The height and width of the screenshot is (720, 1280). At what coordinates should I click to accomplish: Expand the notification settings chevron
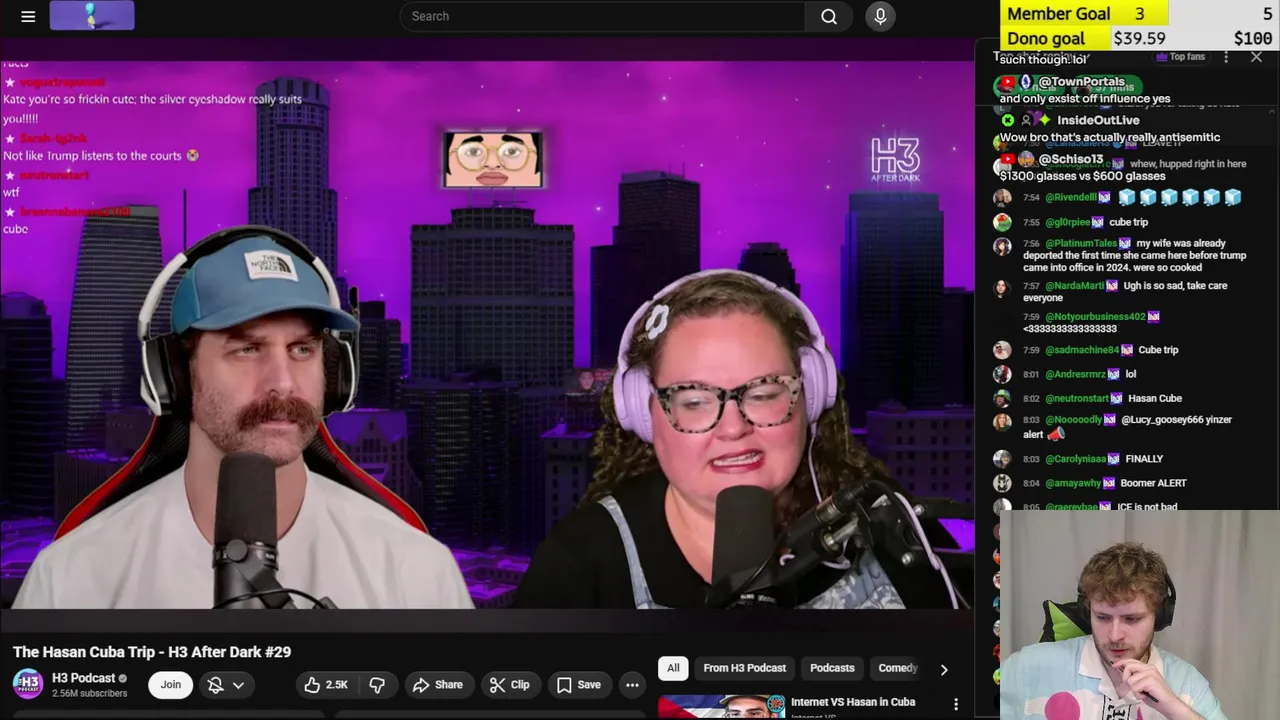238,685
